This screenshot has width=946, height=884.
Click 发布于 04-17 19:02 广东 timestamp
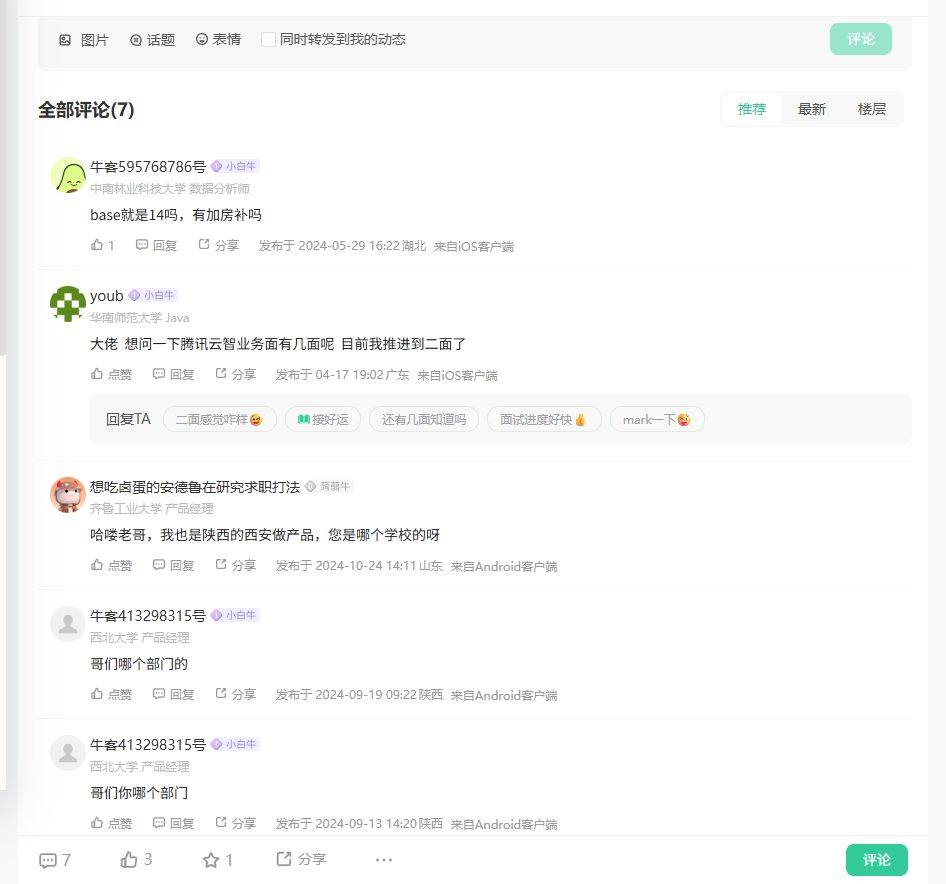(x=342, y=375)
